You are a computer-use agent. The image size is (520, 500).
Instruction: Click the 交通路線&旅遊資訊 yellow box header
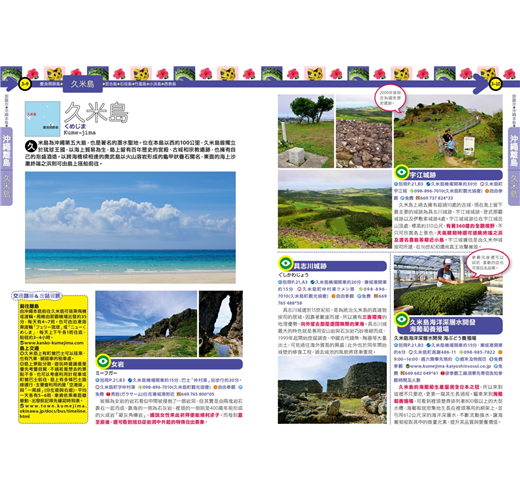tap(37, 296)
